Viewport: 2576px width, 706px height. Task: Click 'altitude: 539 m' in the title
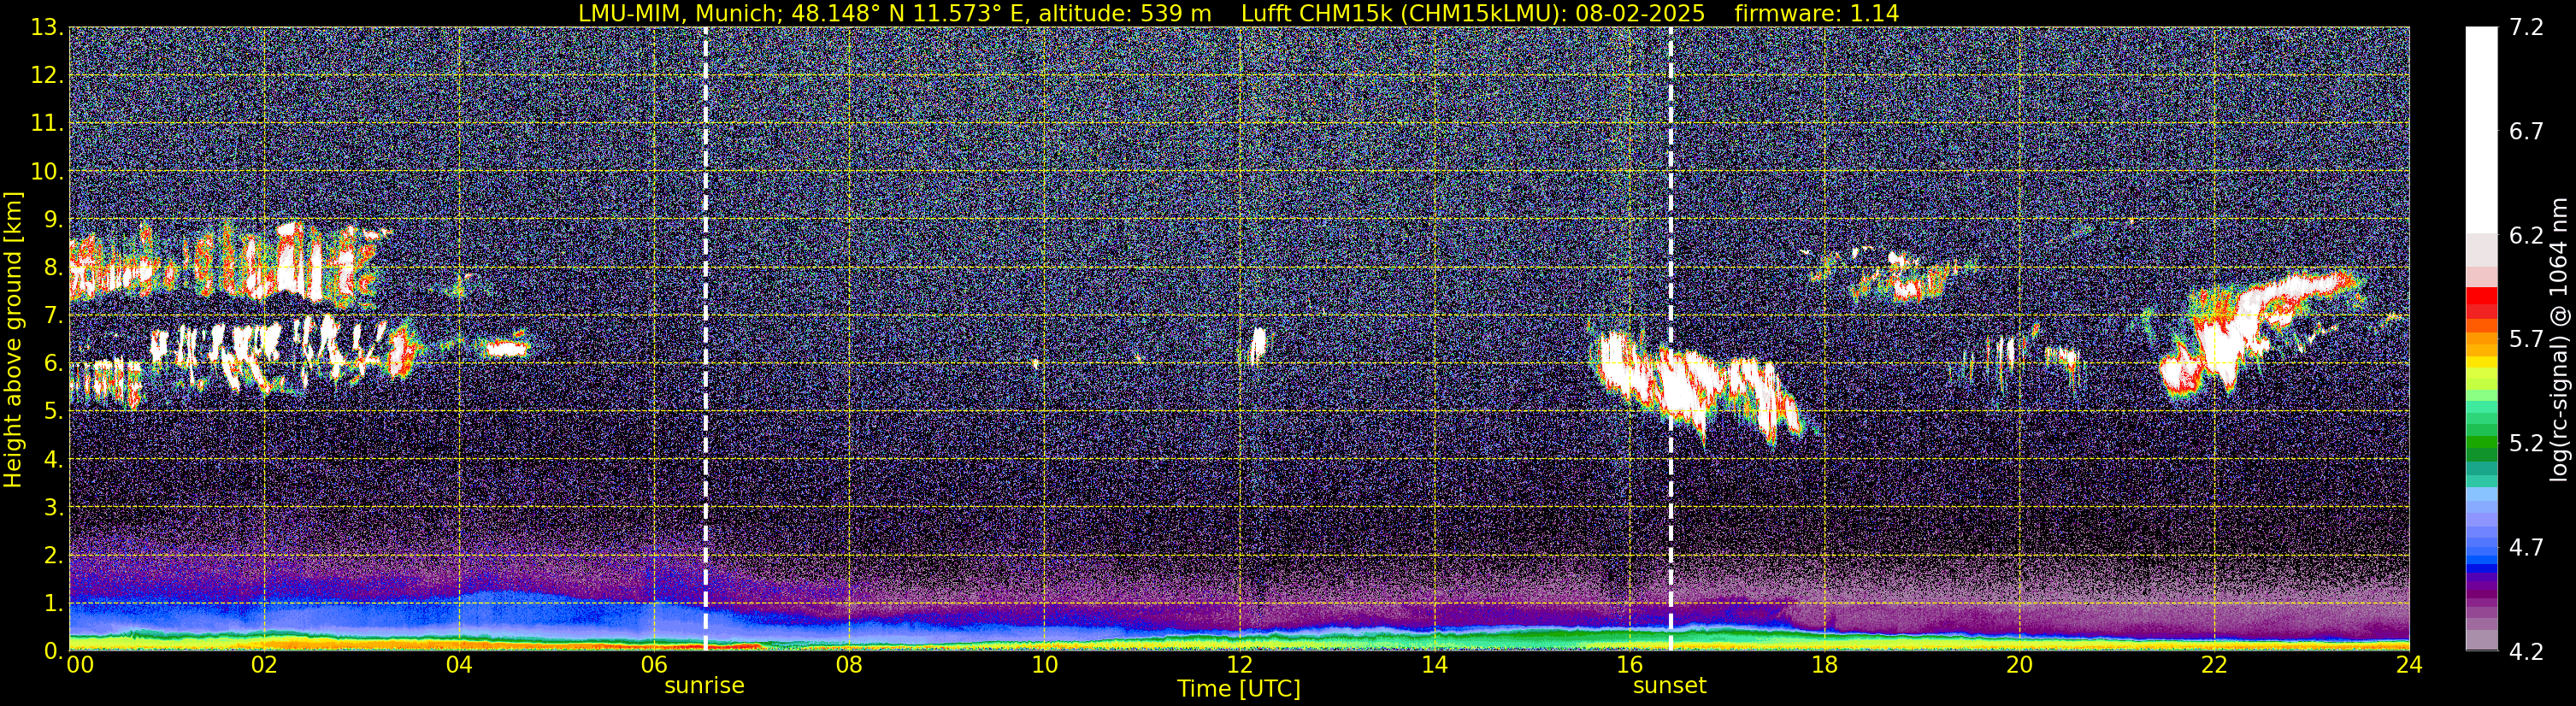coord(1125,13)
